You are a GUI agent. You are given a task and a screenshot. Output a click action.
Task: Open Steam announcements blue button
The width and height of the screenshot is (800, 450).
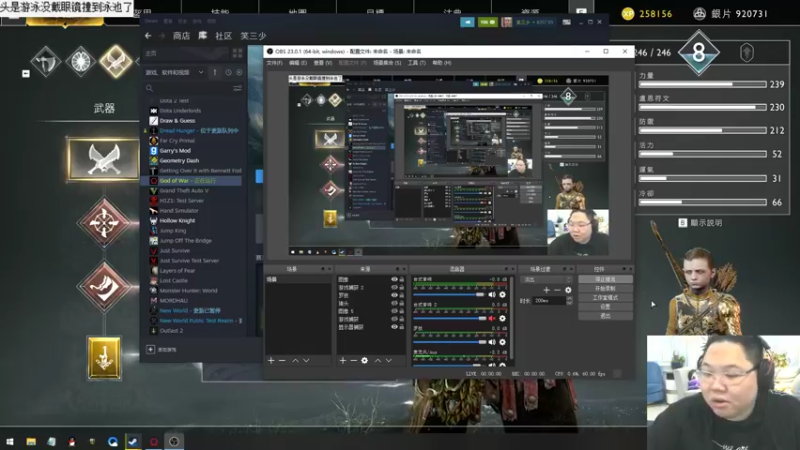467,22
